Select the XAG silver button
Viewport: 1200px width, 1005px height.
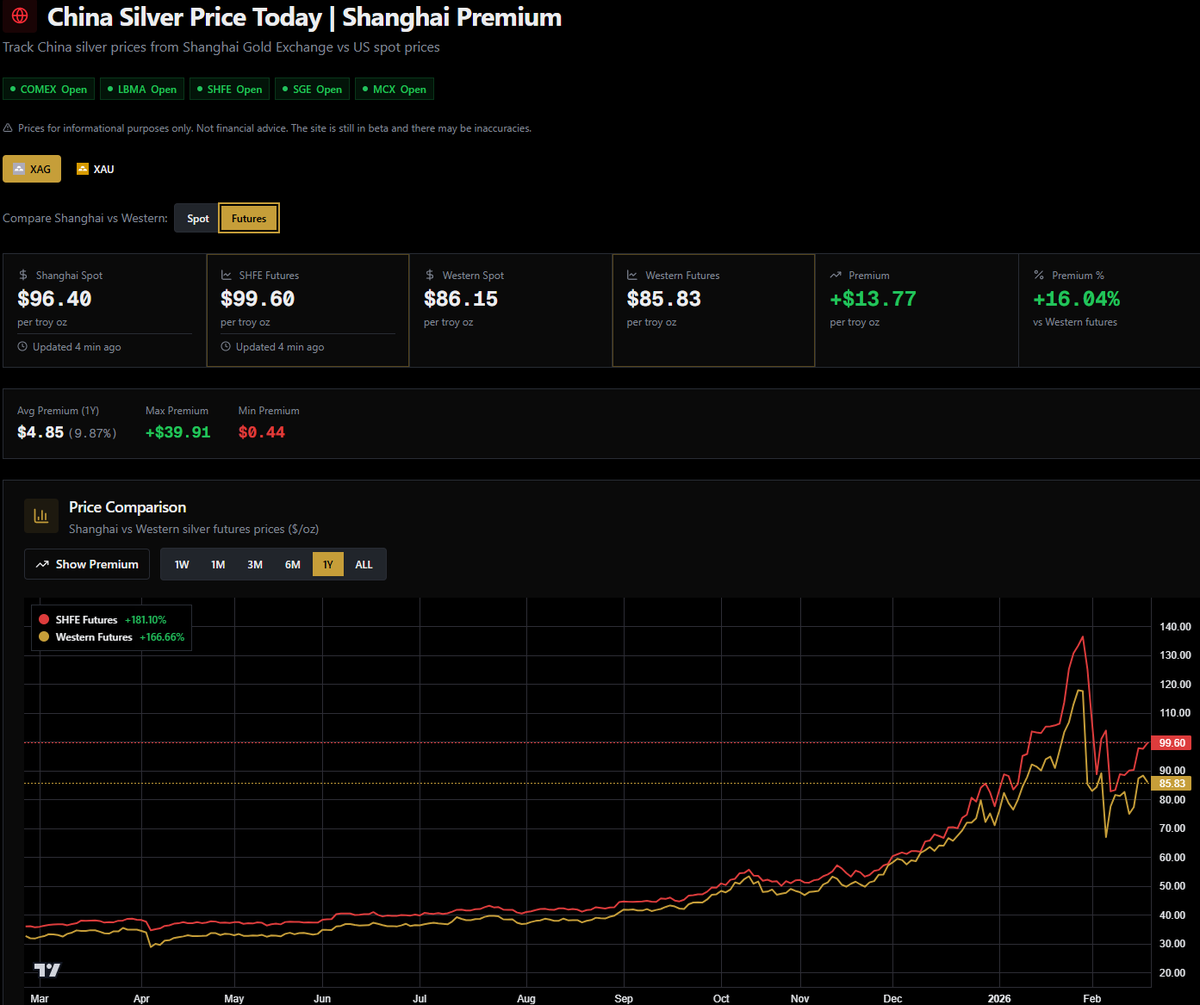click(x=32, y=169)
